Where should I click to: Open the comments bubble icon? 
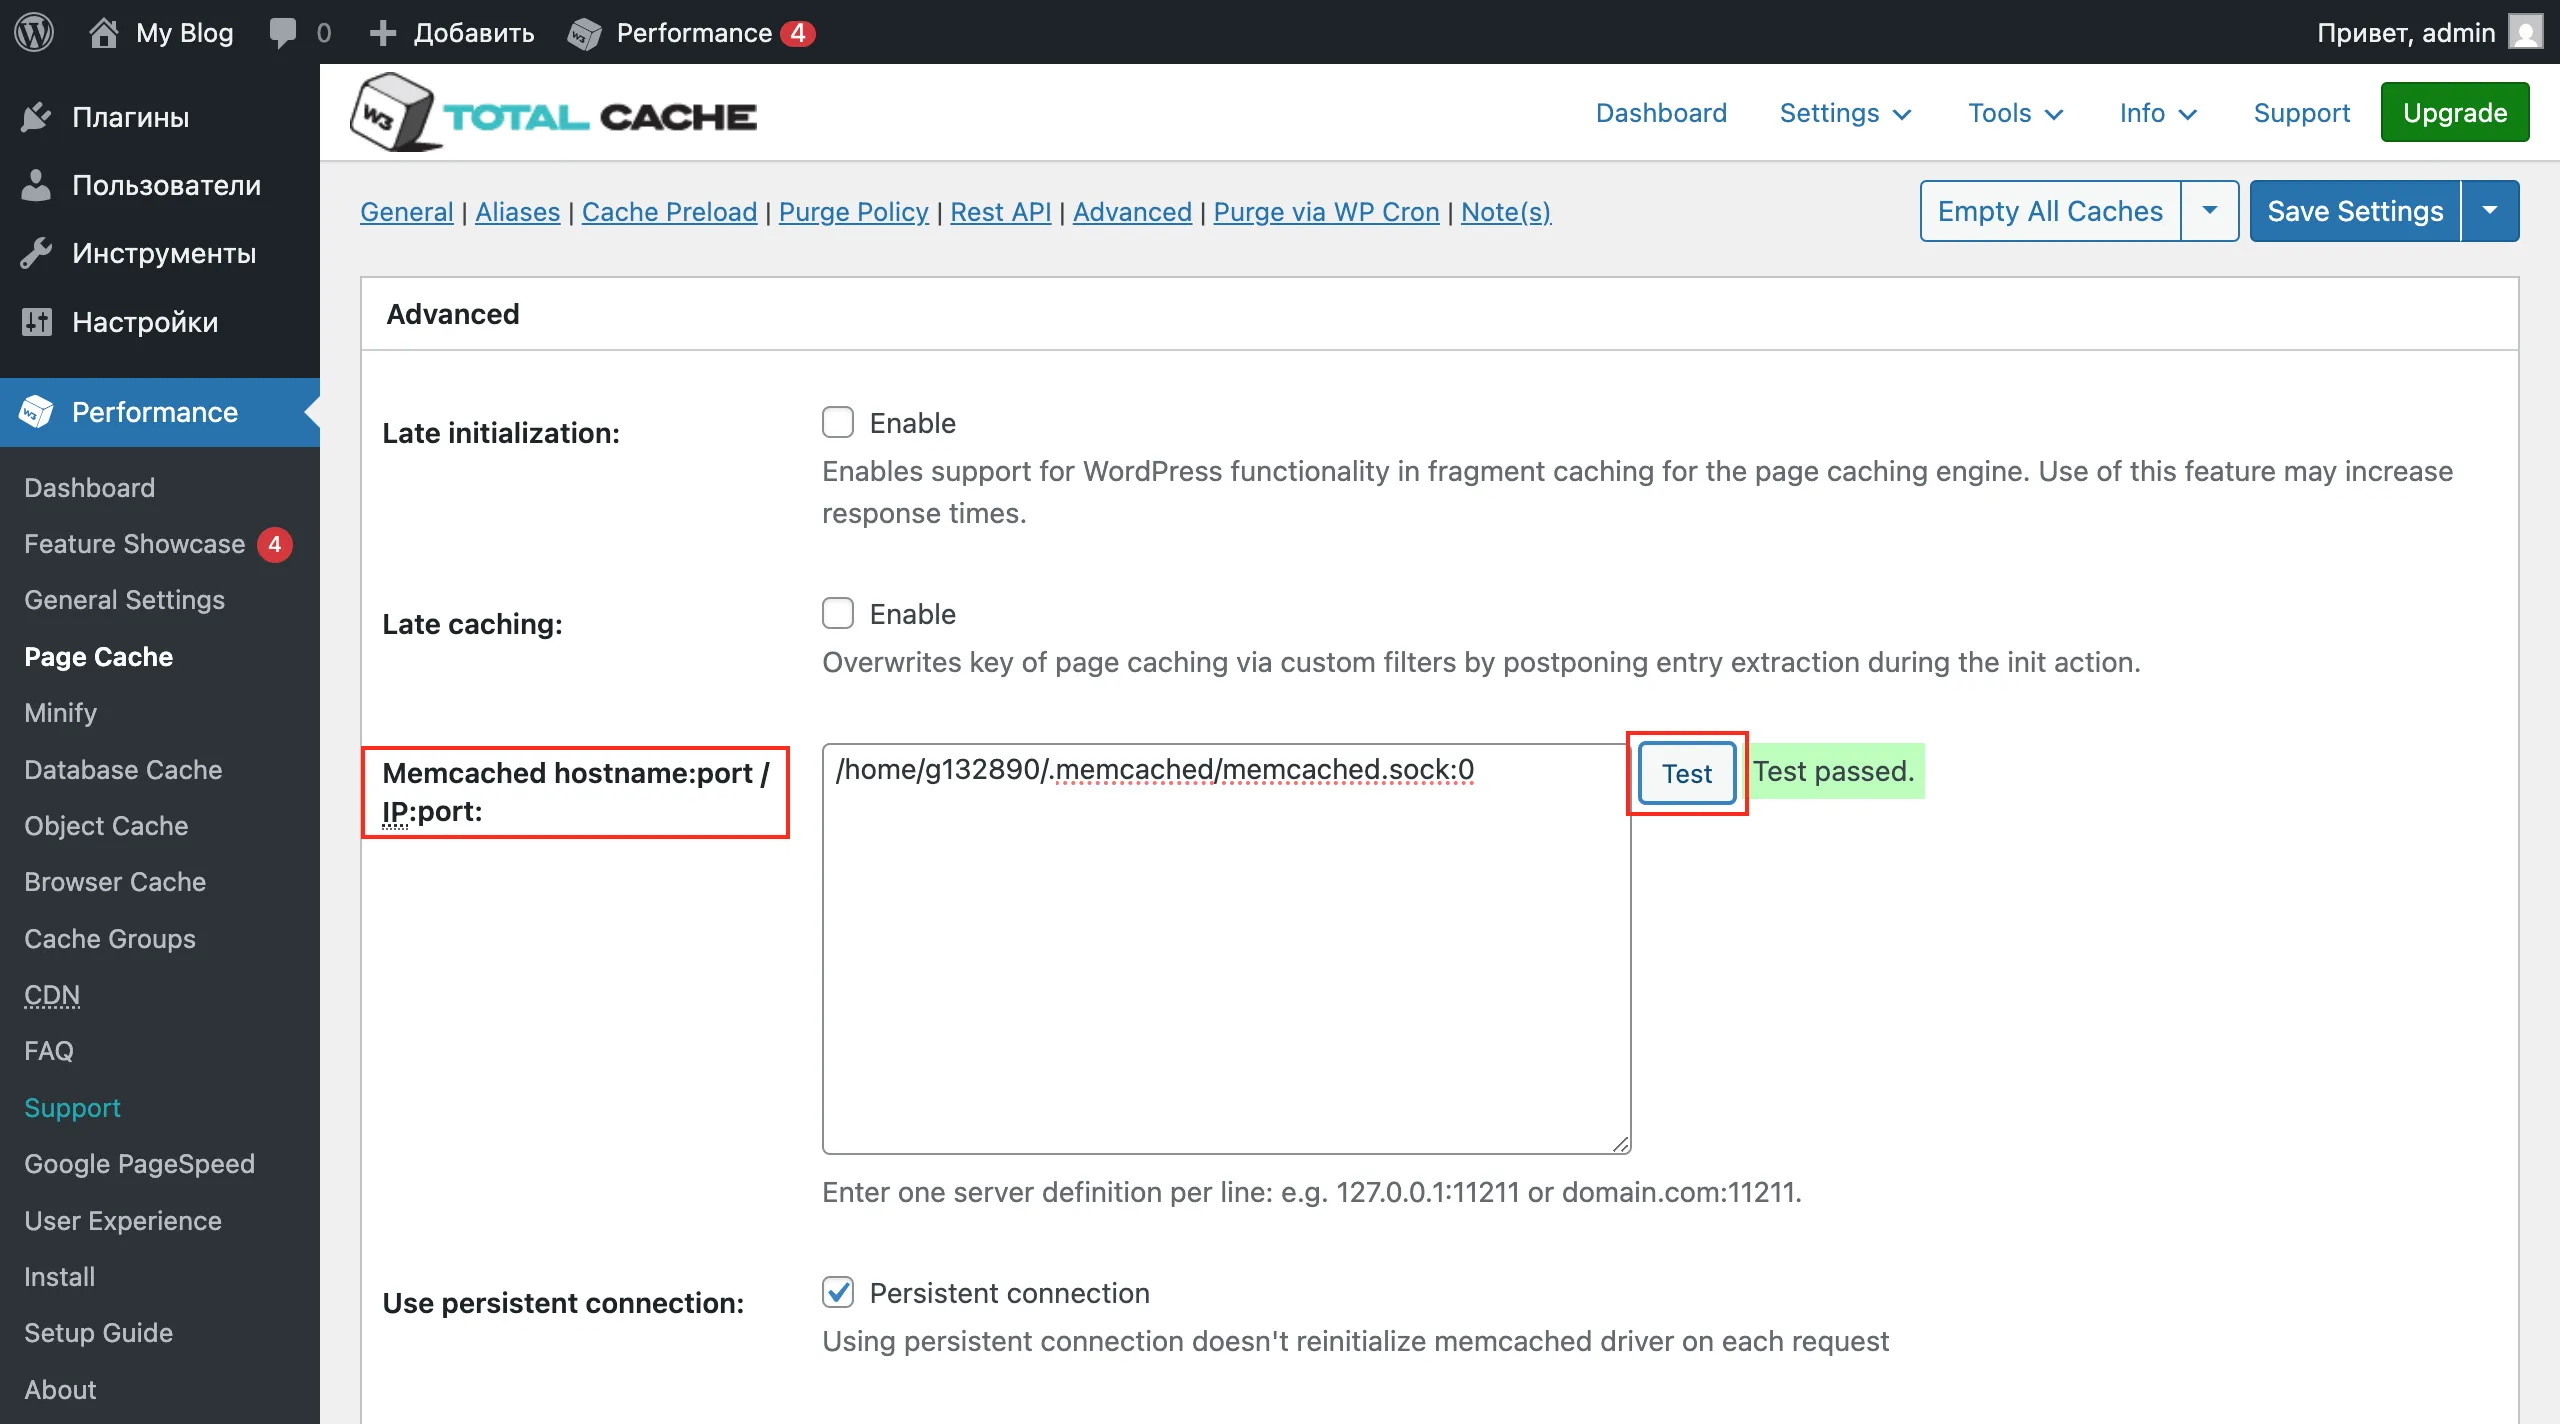click(283, 32)
